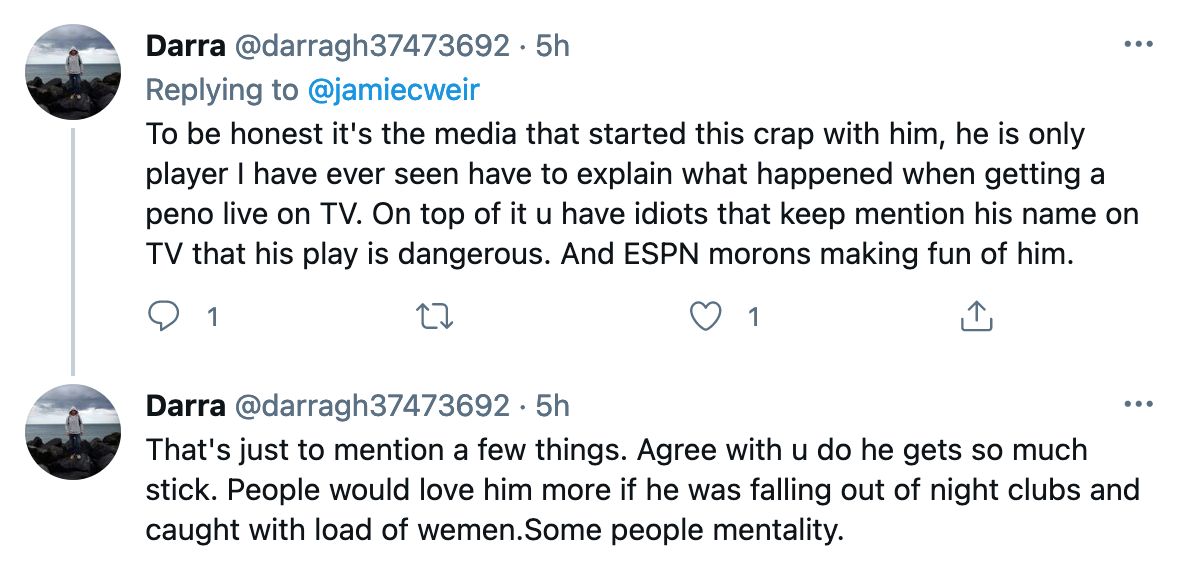The height and width of the screenshot is (564, 1182).
Task: Open the tweet mentioning night clubs
Action: tap(640, 490)
